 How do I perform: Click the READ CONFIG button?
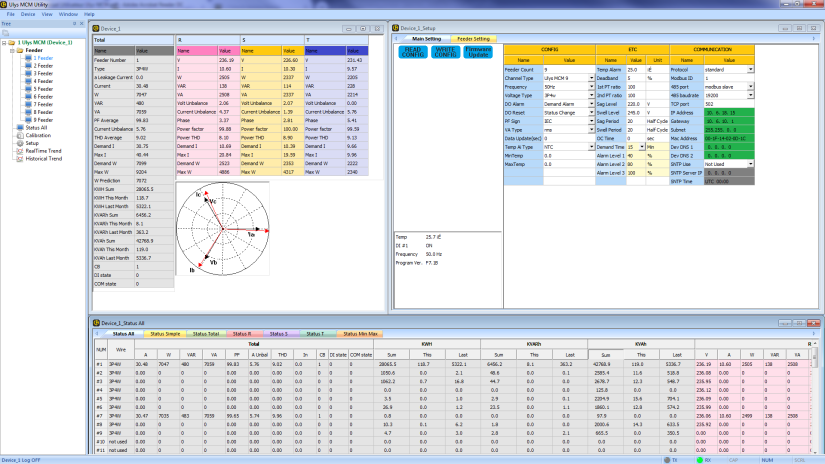(413, 52)
